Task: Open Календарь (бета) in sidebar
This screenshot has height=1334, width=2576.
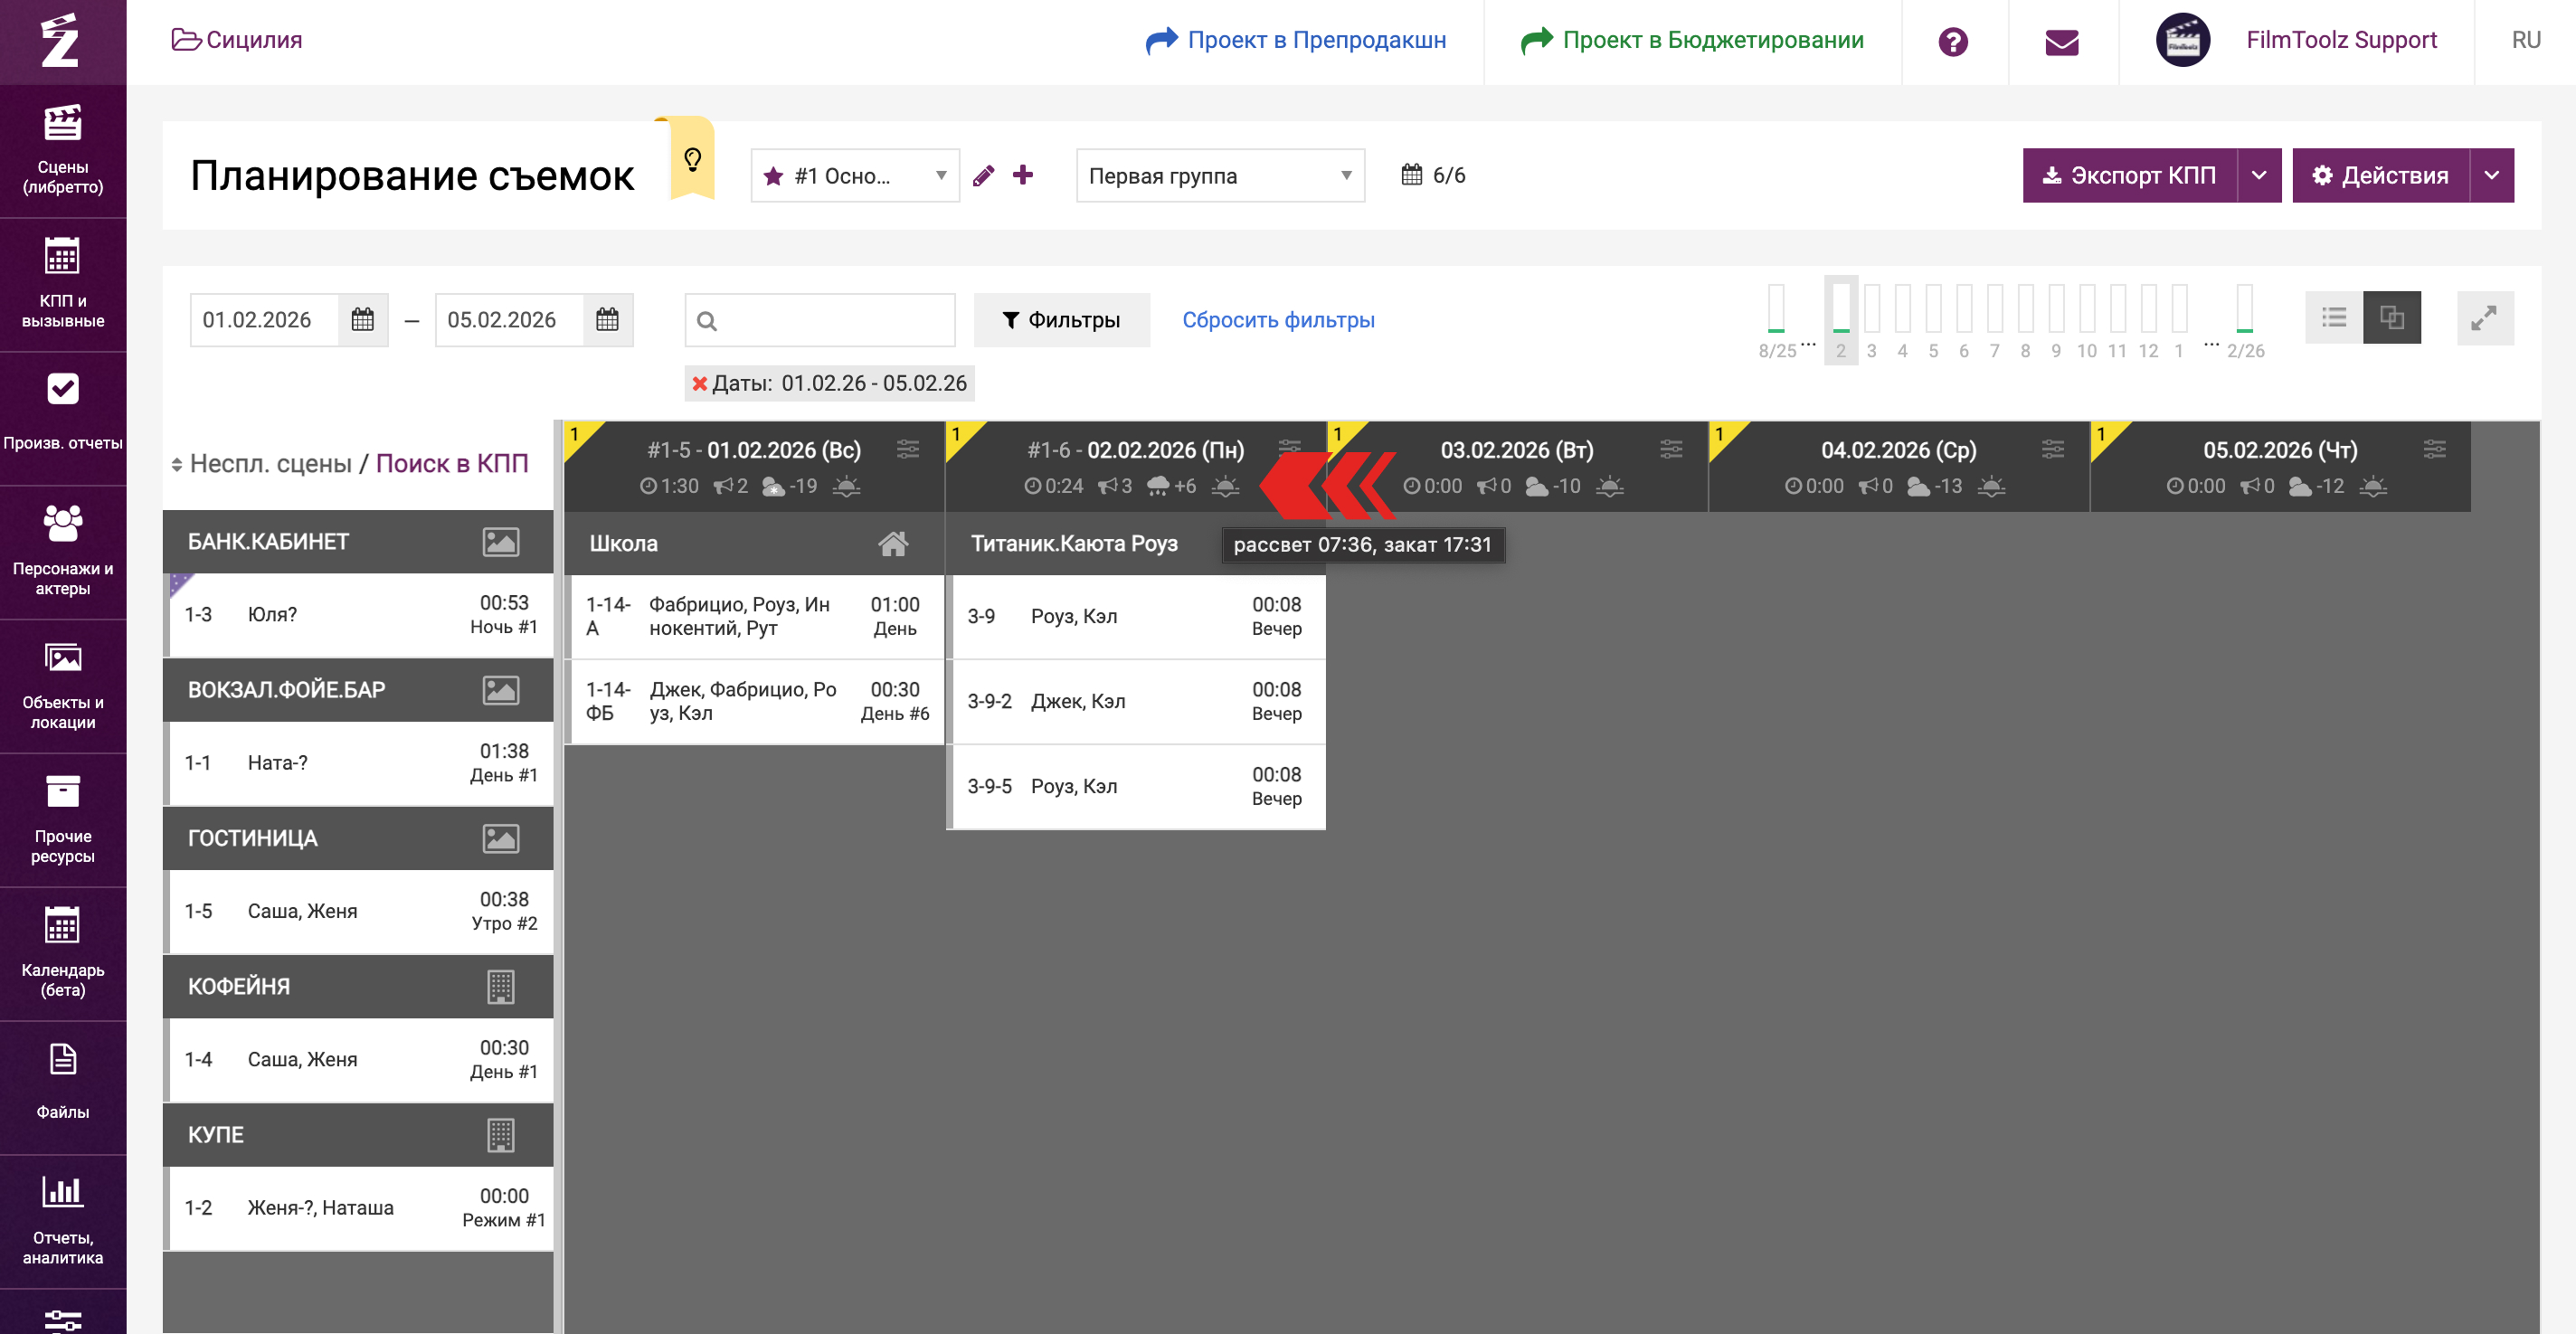Action: click(63, 953)
